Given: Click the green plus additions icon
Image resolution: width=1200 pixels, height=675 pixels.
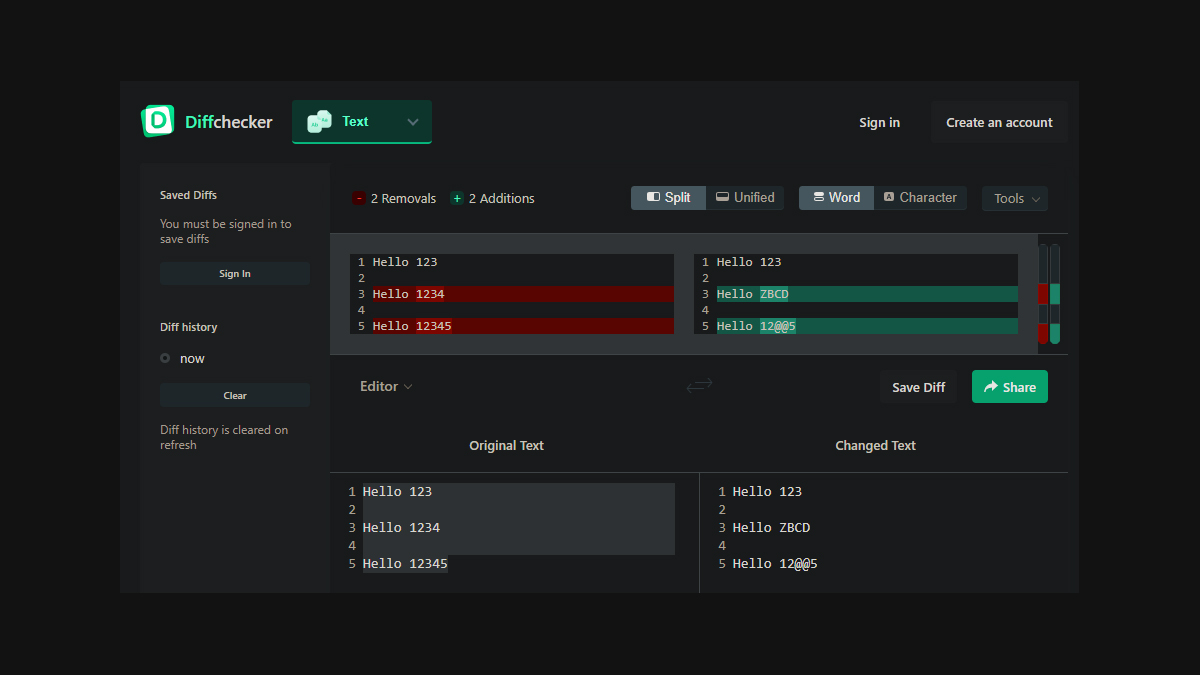Looking at the screenshot, I should [456, 198].
